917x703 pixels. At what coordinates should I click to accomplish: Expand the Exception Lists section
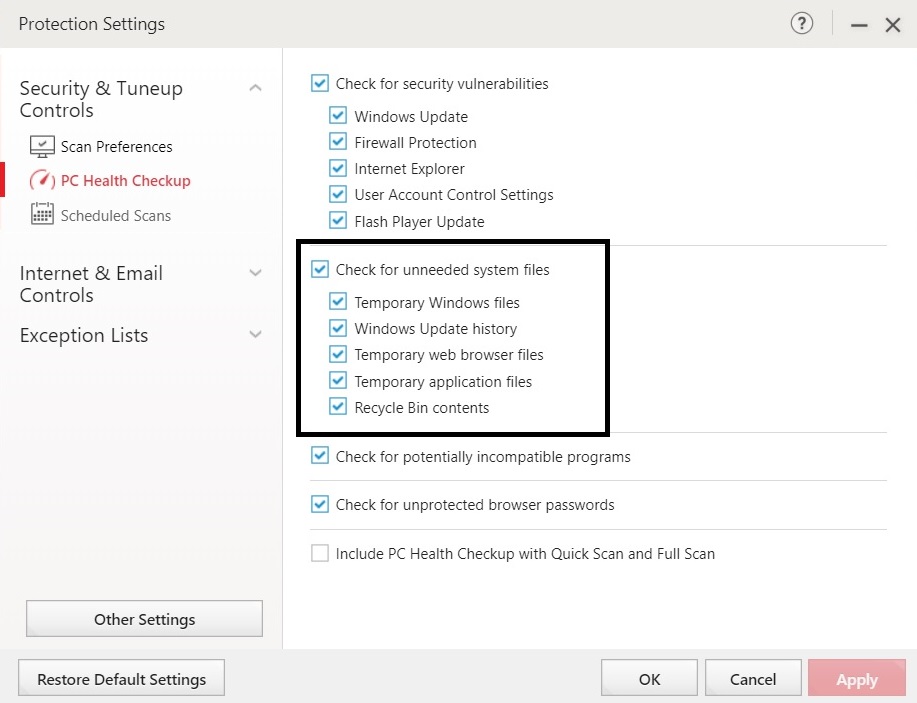point(255,335)
